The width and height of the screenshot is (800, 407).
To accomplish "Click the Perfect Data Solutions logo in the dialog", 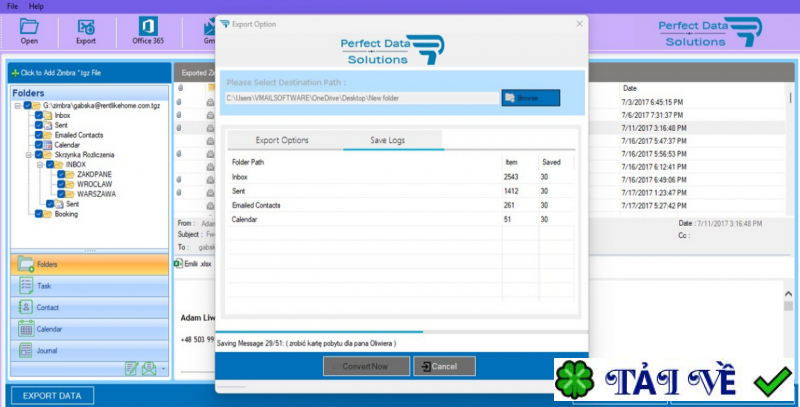I will (x=392, y=49).
